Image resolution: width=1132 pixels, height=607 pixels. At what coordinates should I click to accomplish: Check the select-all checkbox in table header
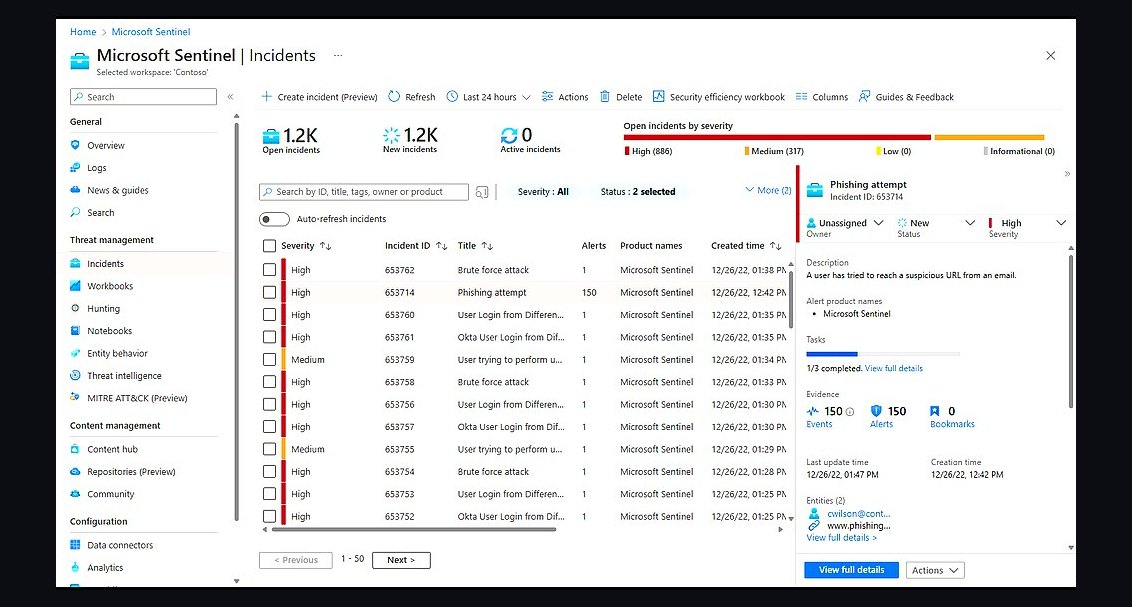coord(269,246)
